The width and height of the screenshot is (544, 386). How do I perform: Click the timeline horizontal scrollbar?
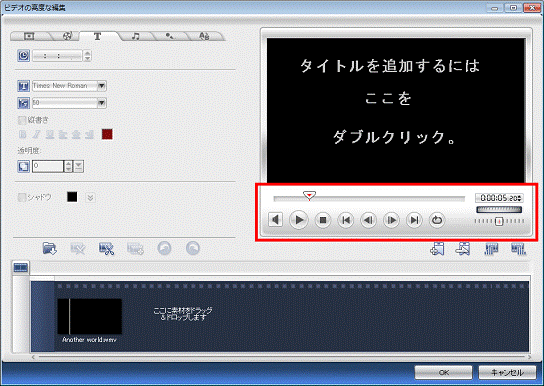pyautogui.click(x=281, y=357)
